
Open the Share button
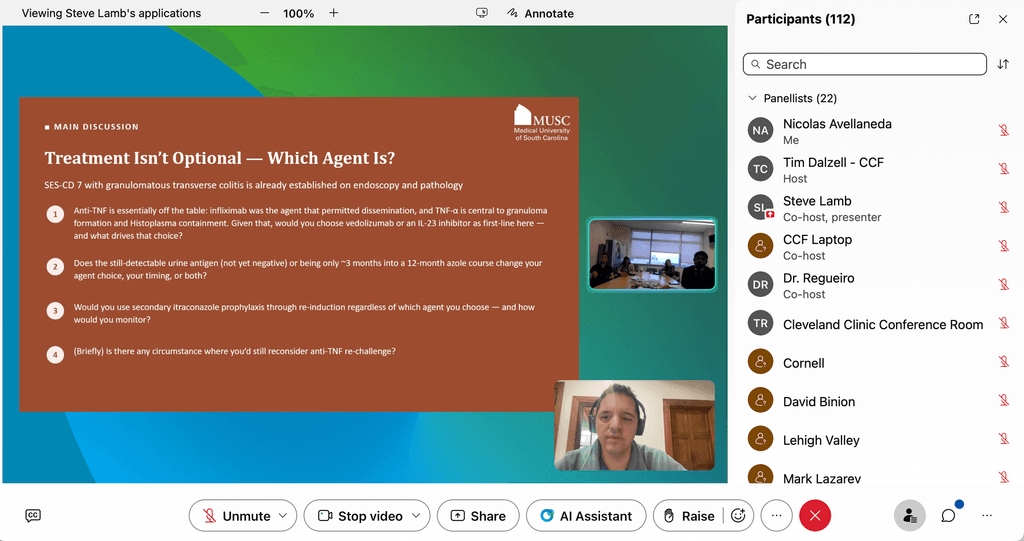(x=478, y=516)
